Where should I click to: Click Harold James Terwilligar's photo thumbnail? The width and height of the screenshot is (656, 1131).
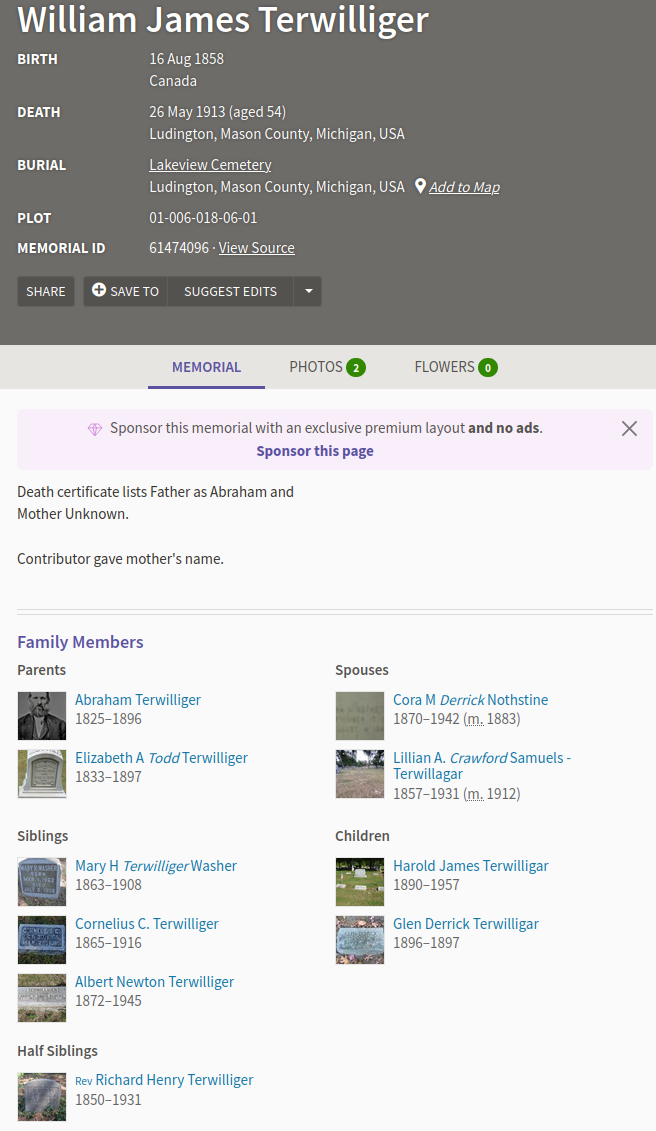coord(360,882)
